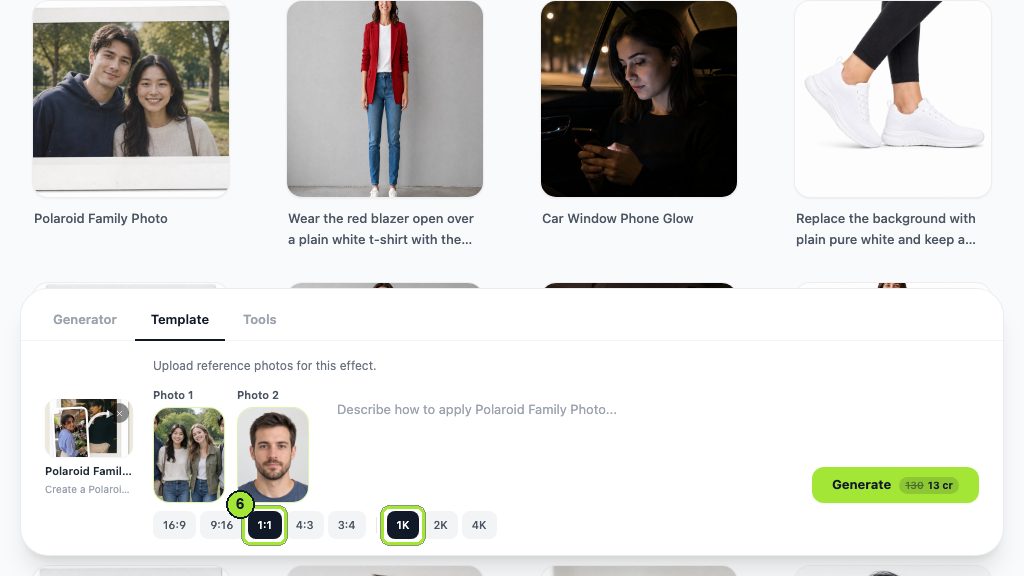Image resolution: width=1024 pixels, height=576 pixels.
Task: Open the Template tab
Action: tap(180, 319)
